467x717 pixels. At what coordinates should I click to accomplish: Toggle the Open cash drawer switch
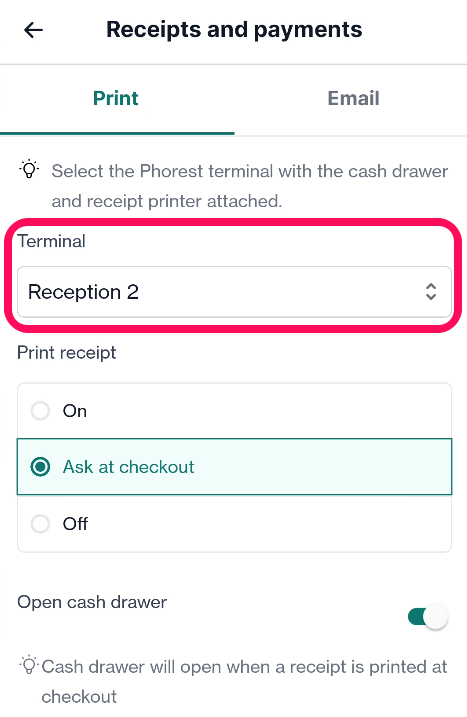(428, 617)
